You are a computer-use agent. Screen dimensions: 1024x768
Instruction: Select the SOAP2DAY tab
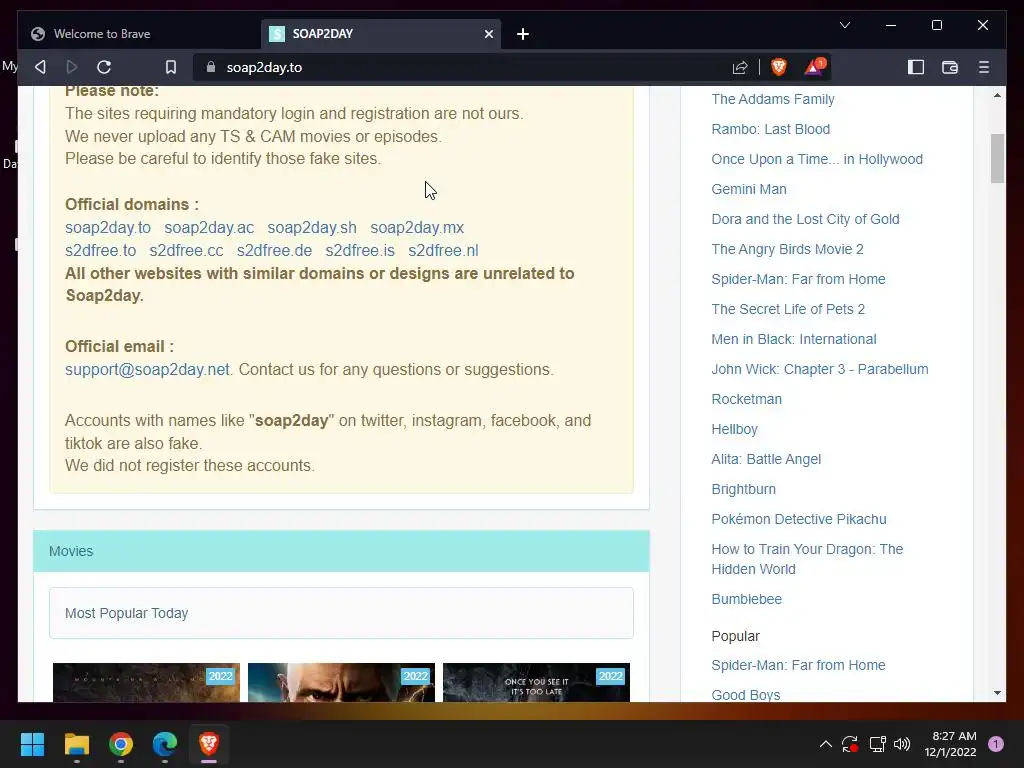pyautogui.click(x=381, y=34)
